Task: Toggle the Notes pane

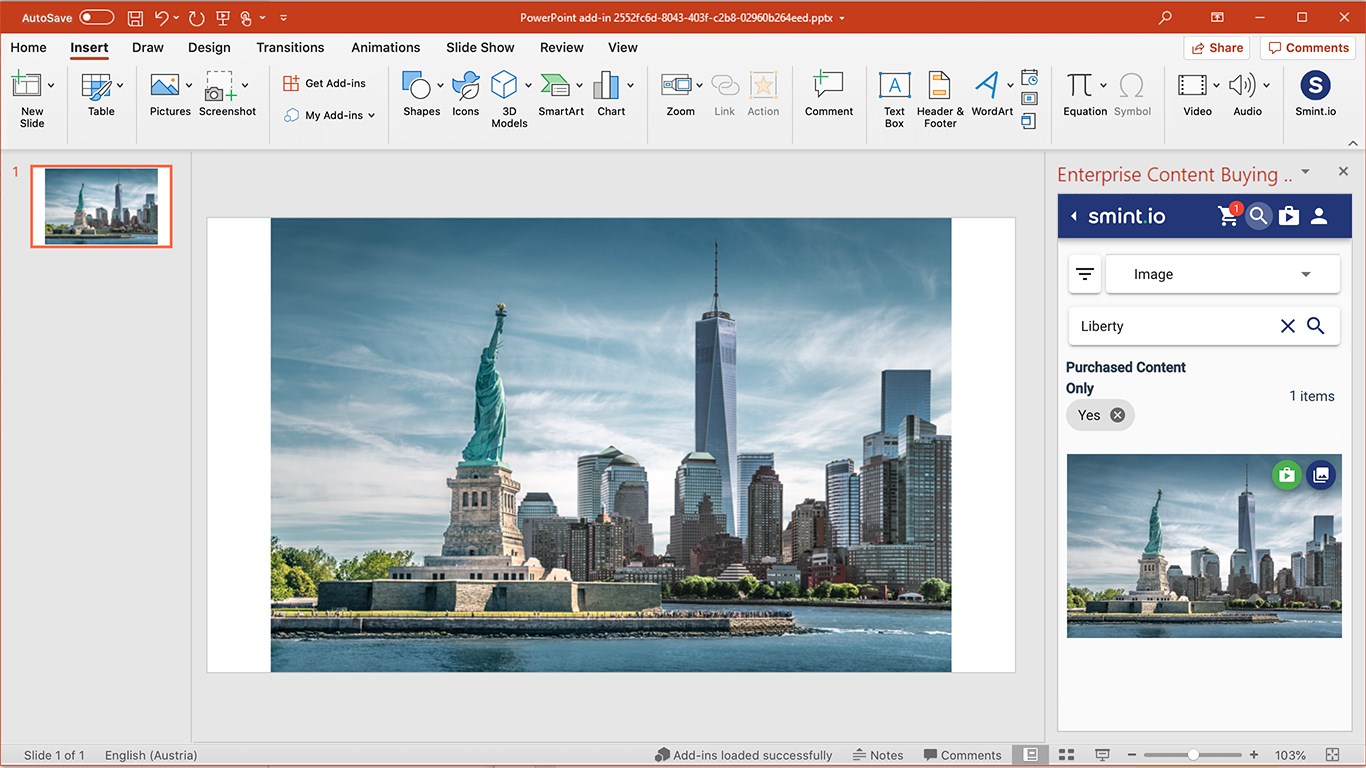Action: [878, 755]
